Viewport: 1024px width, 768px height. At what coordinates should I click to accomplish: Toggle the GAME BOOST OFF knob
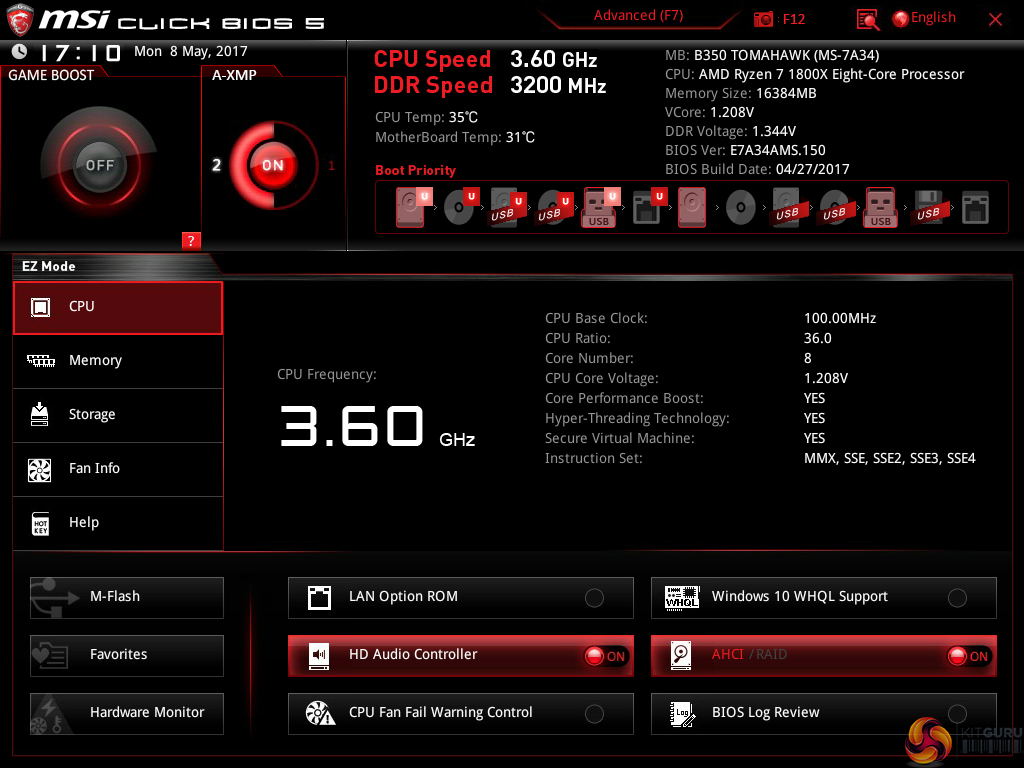pyautogui.click(x=99, y=165)
